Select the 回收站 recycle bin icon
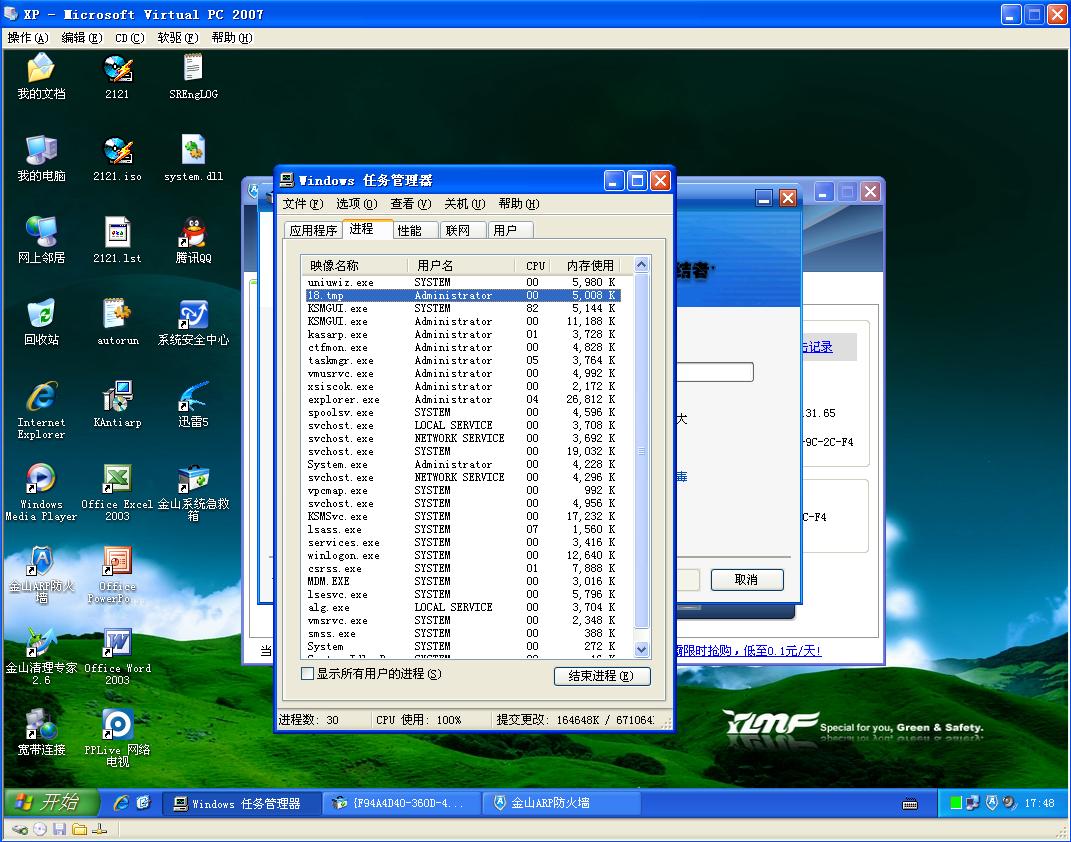The height and width of the screenshot is (842, 1071). coord(41,316)
